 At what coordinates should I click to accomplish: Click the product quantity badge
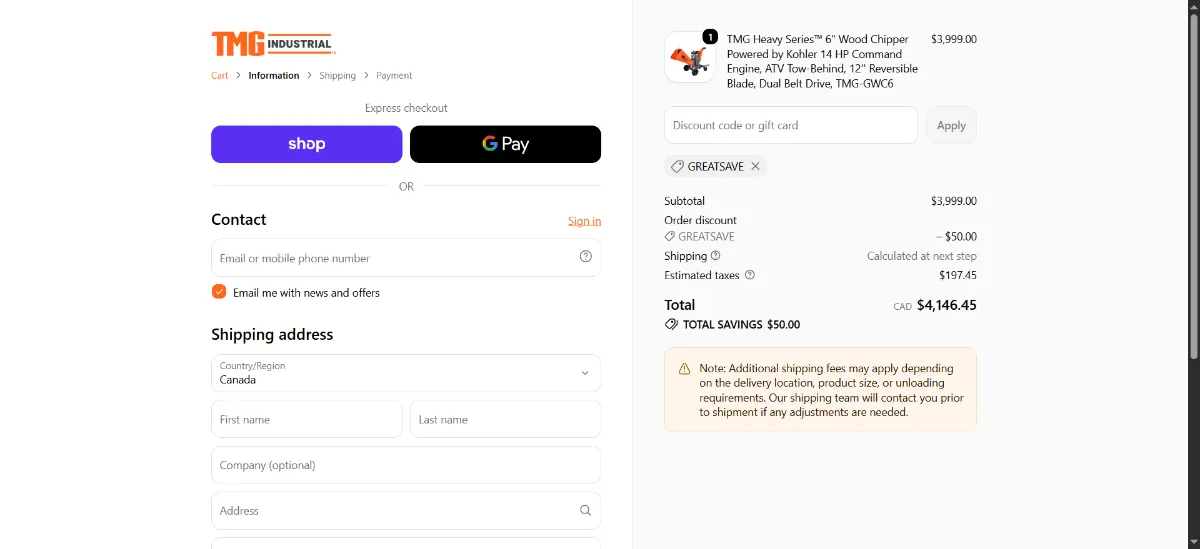[x=710, y=36]
